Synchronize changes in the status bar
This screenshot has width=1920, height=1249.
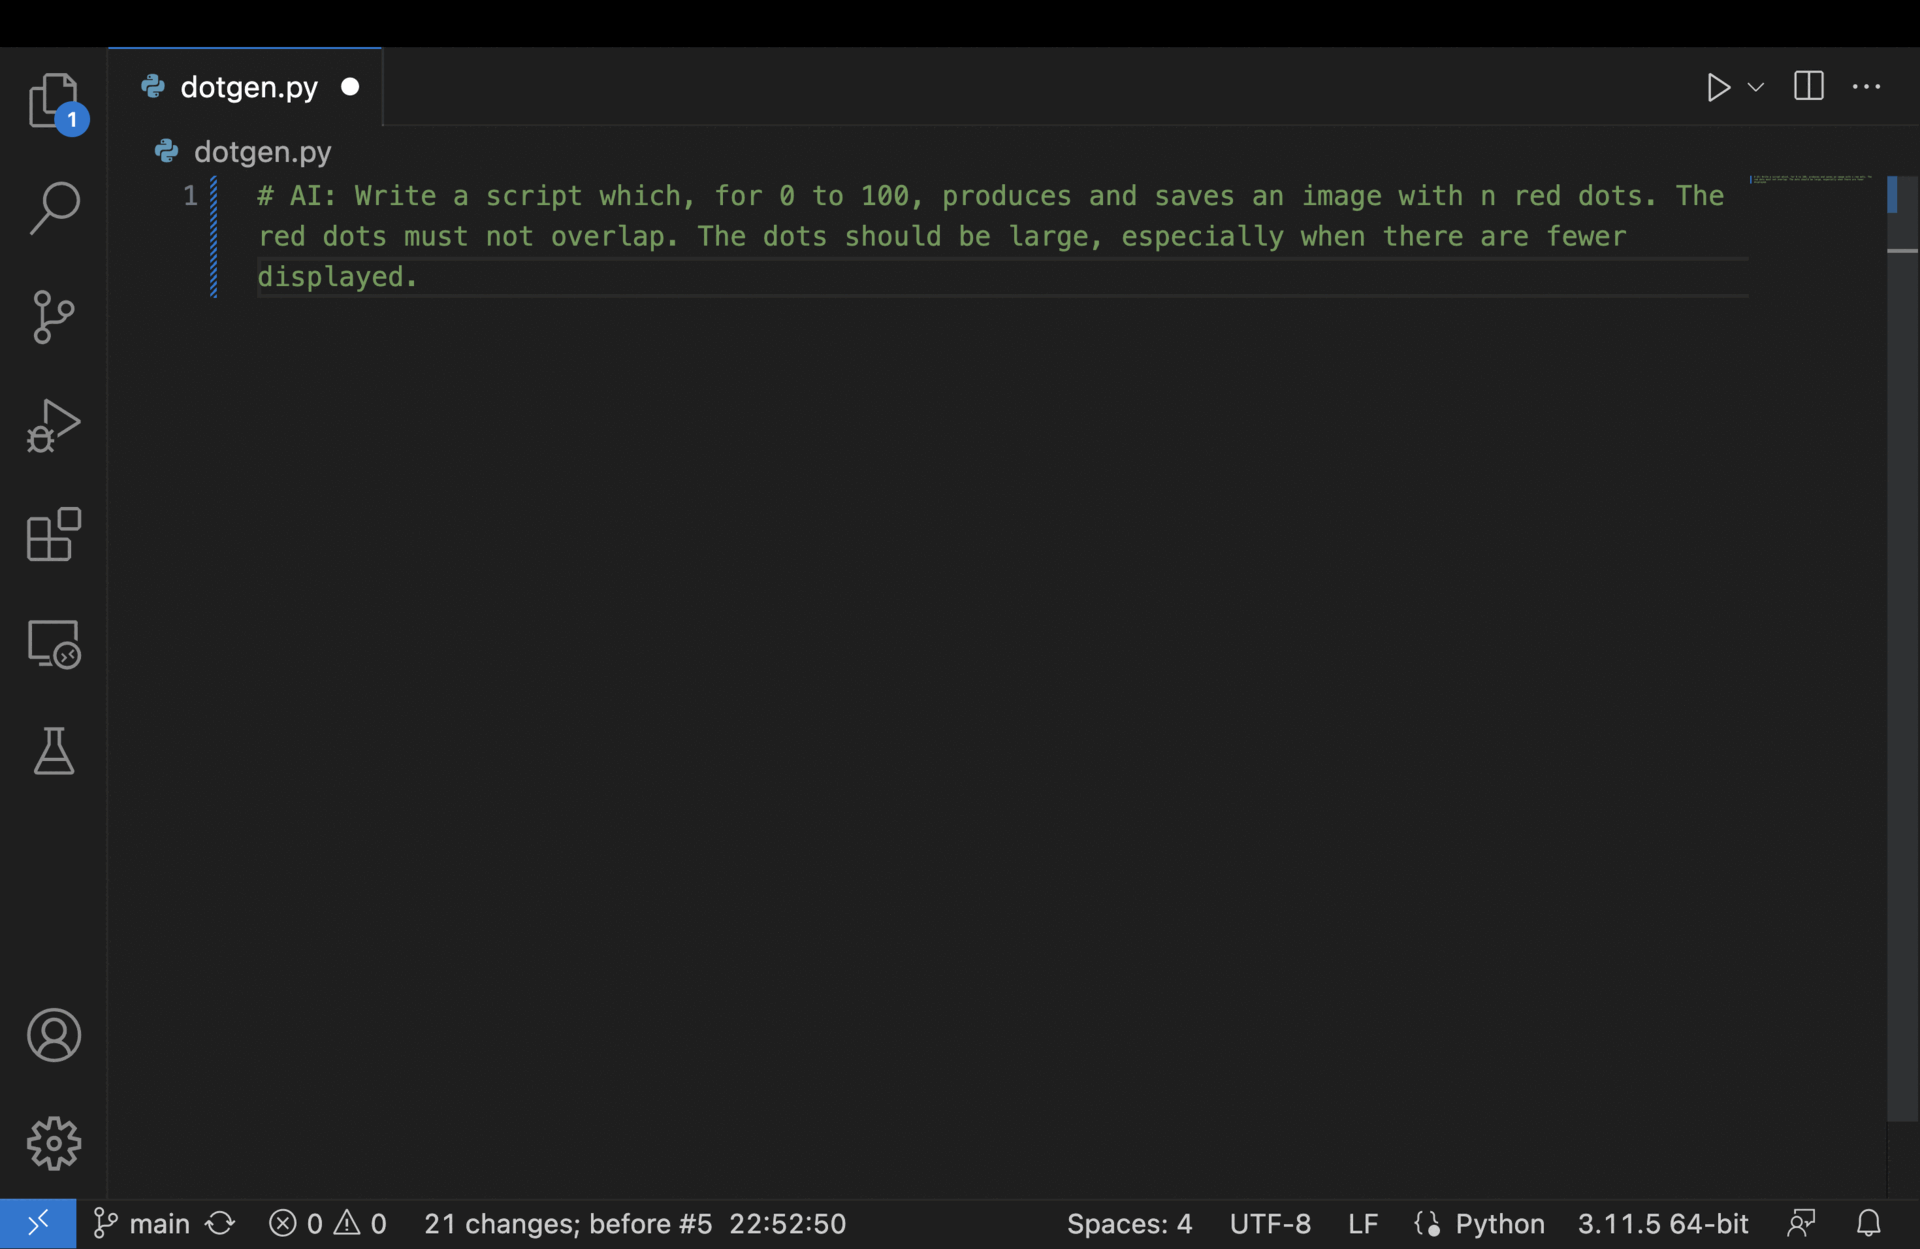(220, 1224)
